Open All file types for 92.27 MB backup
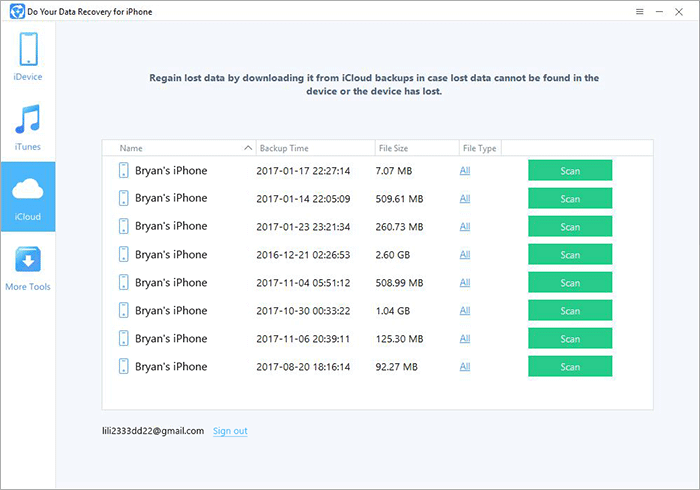Image resolution: width=700 pixels, height=490 pixels. (465, 366)
